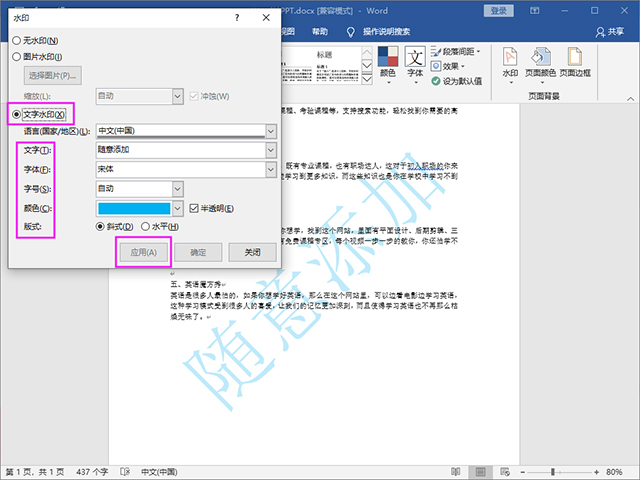
Task: Switch to Web Layout view icon
Action: 505,472
